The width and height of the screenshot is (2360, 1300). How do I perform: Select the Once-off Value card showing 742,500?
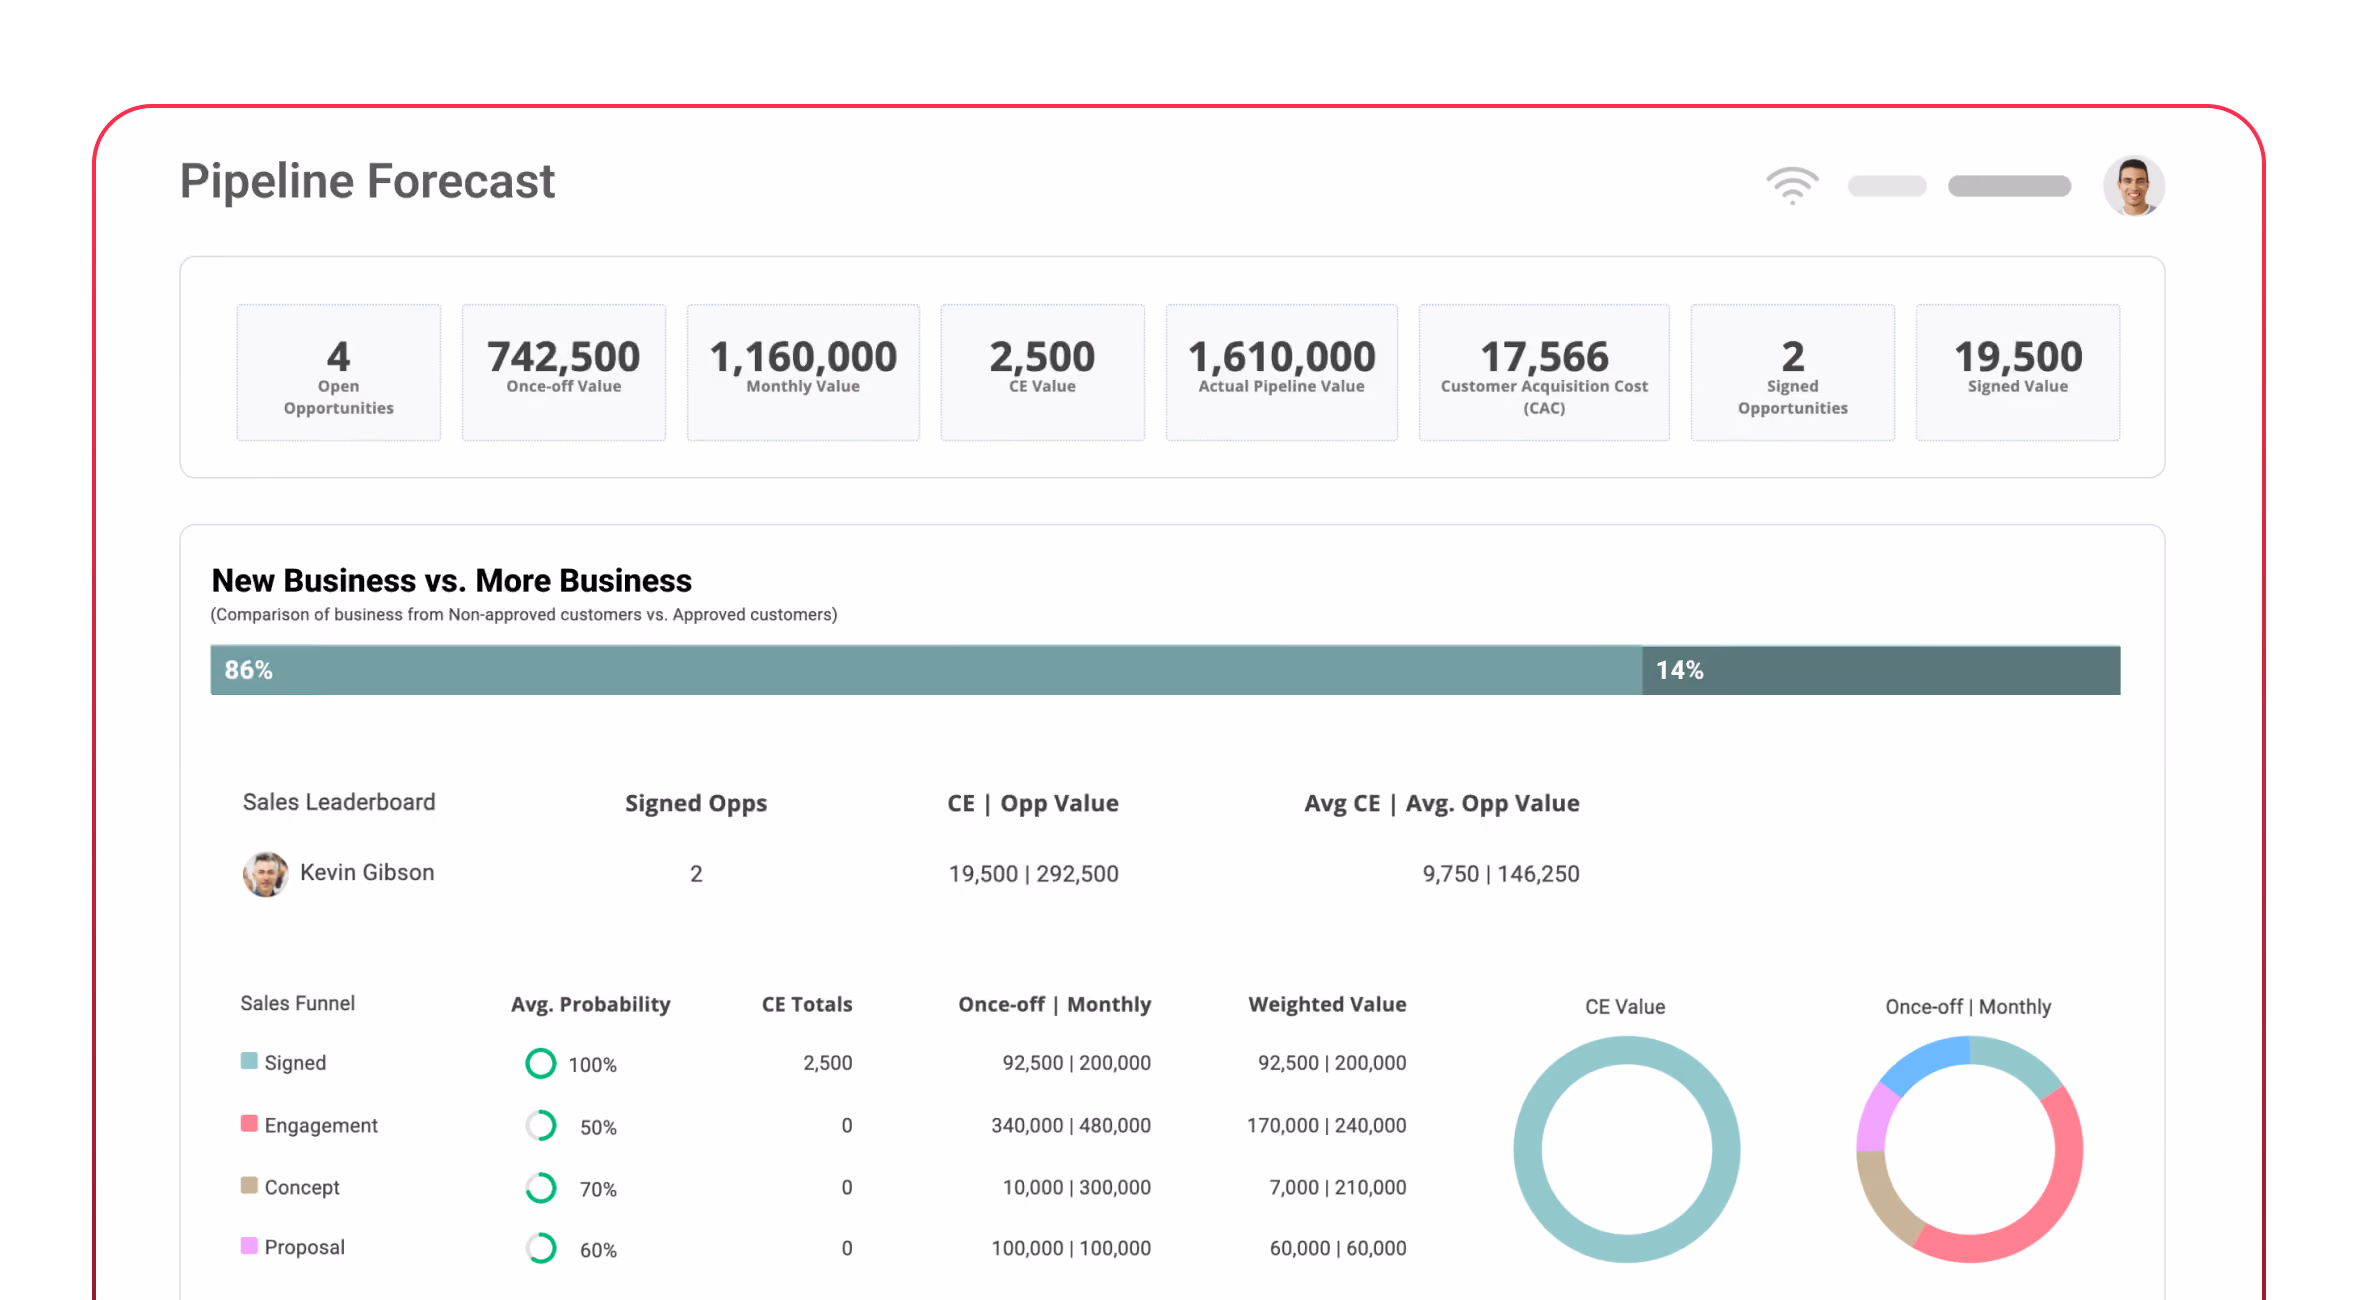tap(564, 372)
